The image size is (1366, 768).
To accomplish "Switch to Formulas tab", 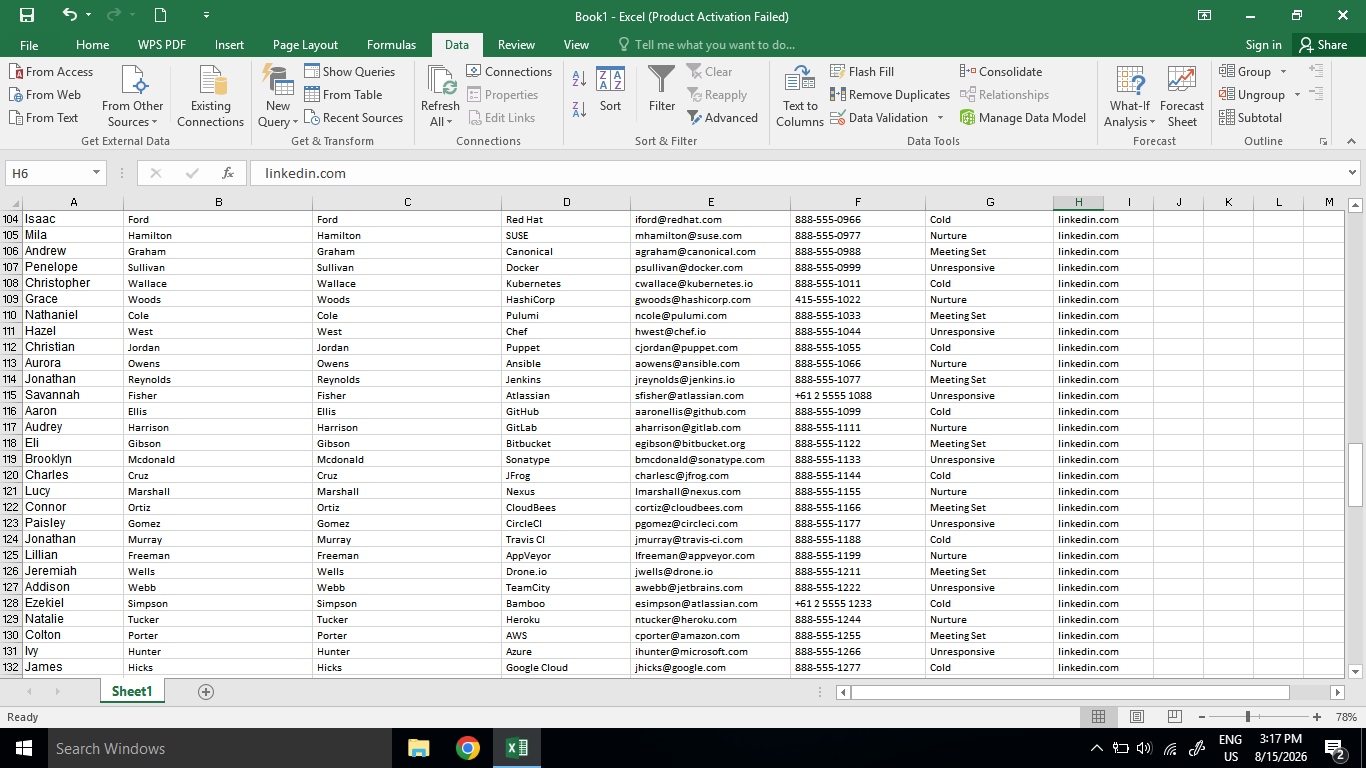I will tap(391, 45).
